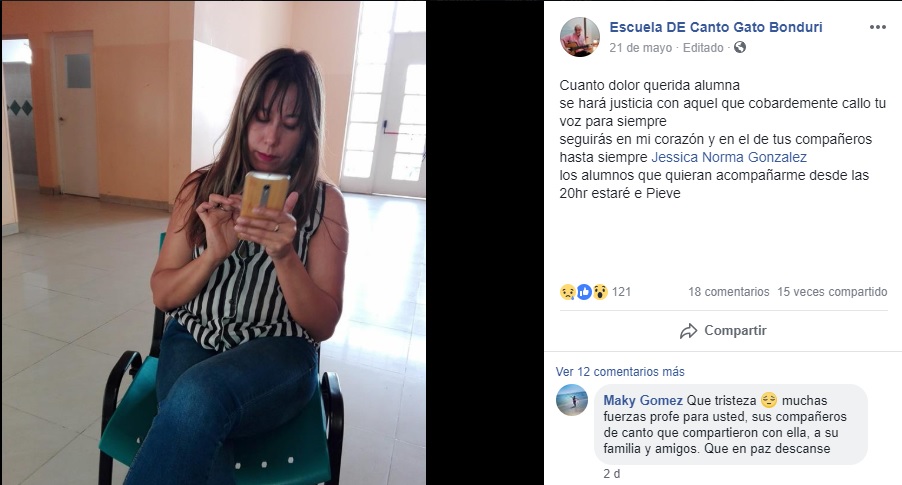
Task: View the Editado edit history
Action: [x=703, y=48]
